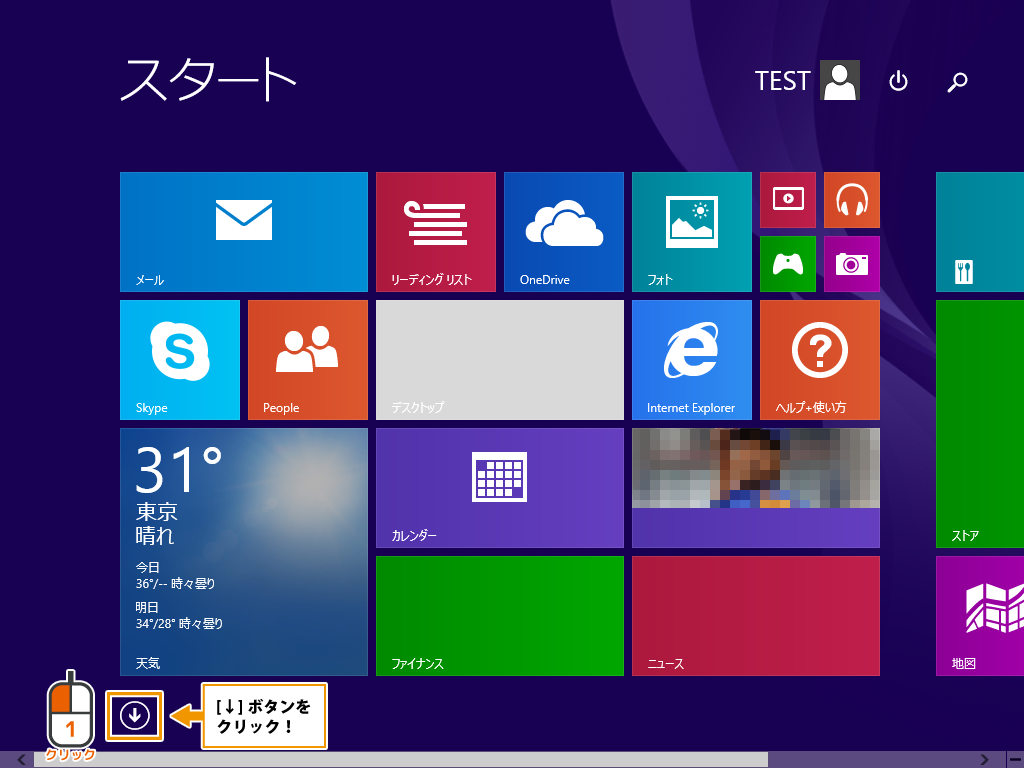Open the Tokyo weather tile
1024x768 pixels.
tap(244, 552)
